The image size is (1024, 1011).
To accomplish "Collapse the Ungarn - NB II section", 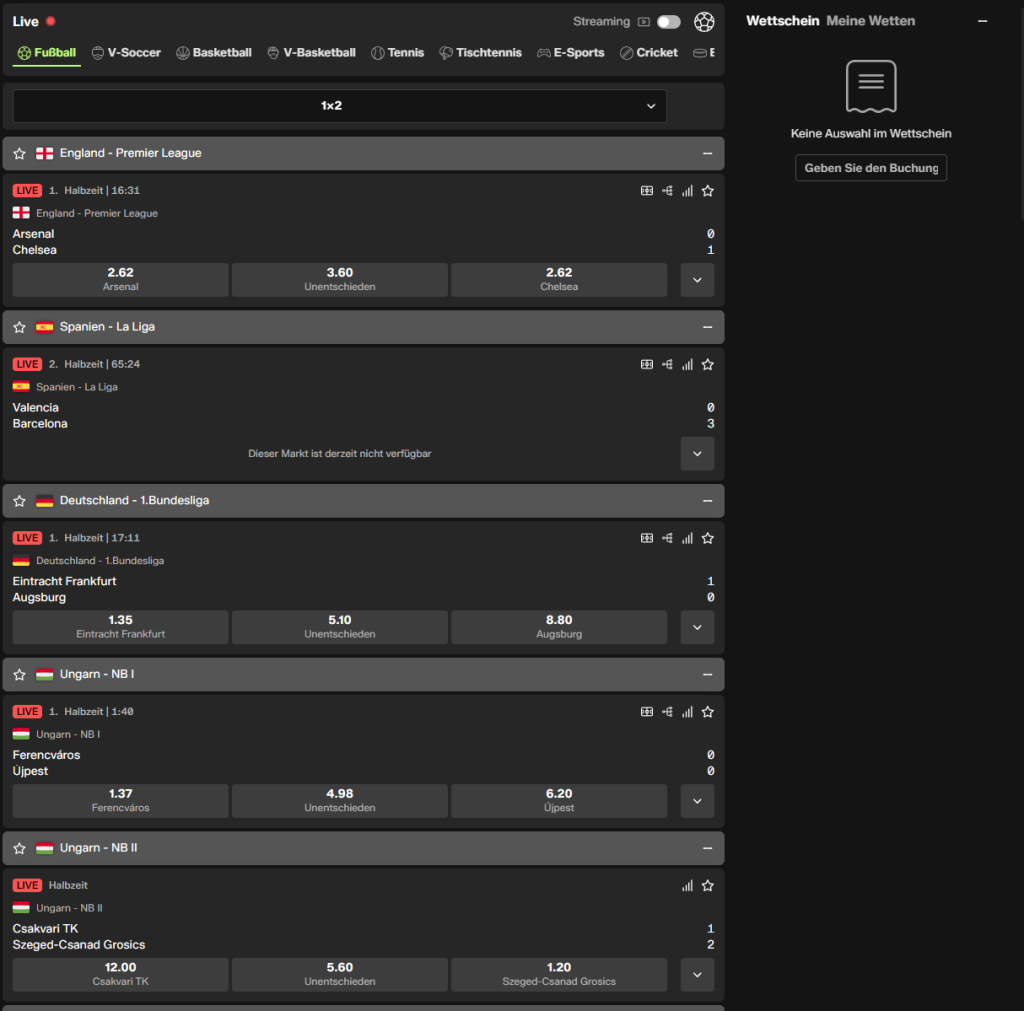I will coord(707,848).
